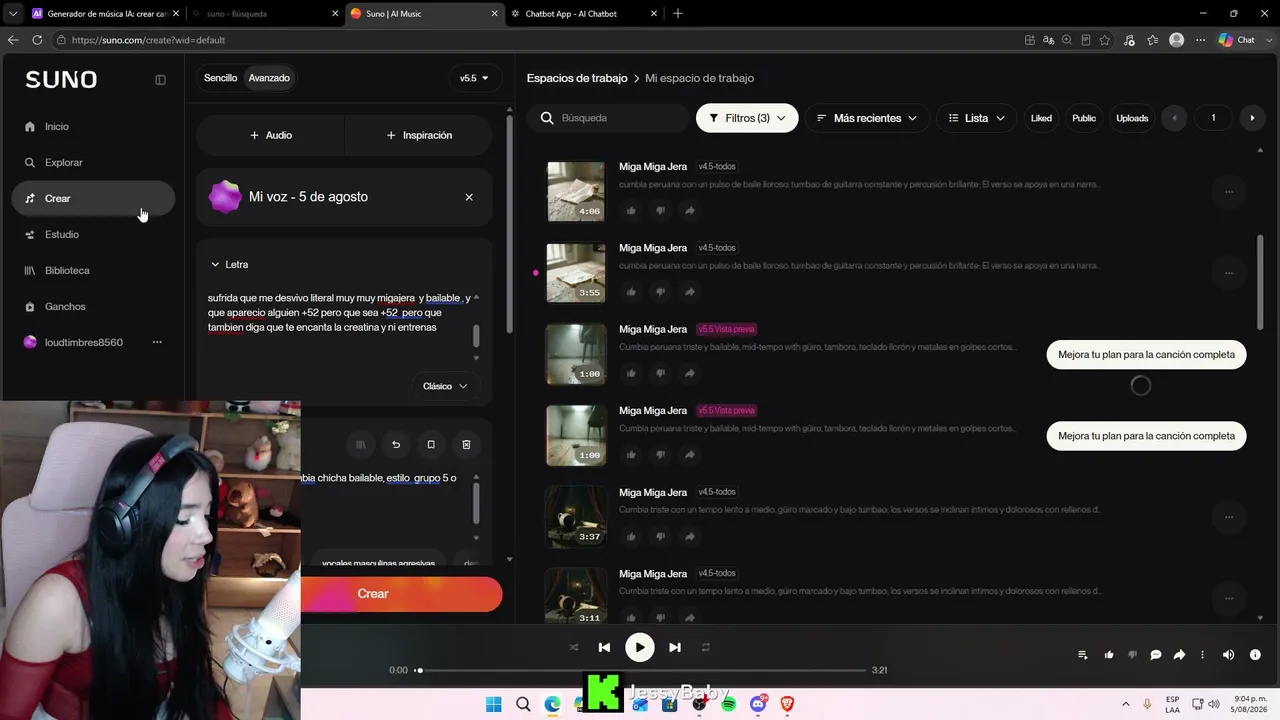The width and height of the screenshot is (1280, 720).
Task: Share the 4:06 Miga Miga Jera song
Action: 690,210
